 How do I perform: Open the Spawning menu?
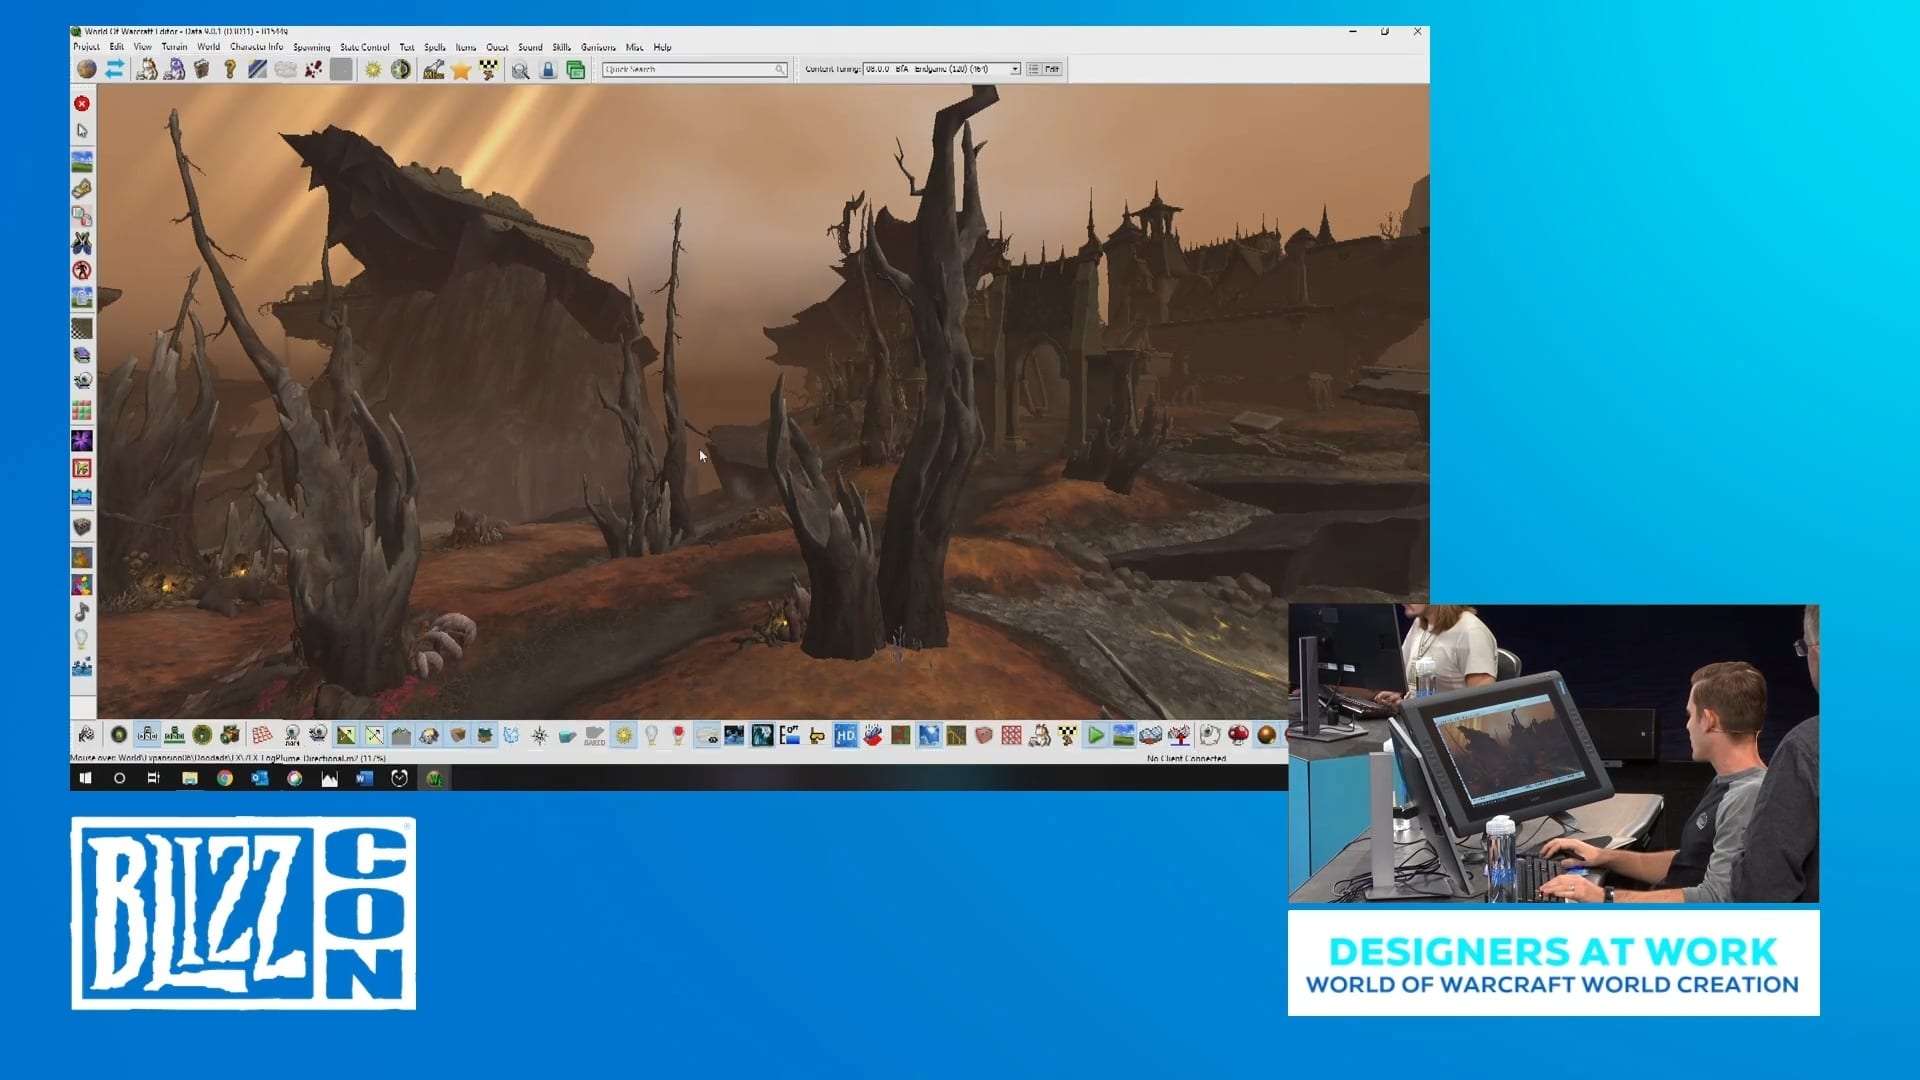pos(311,47)
